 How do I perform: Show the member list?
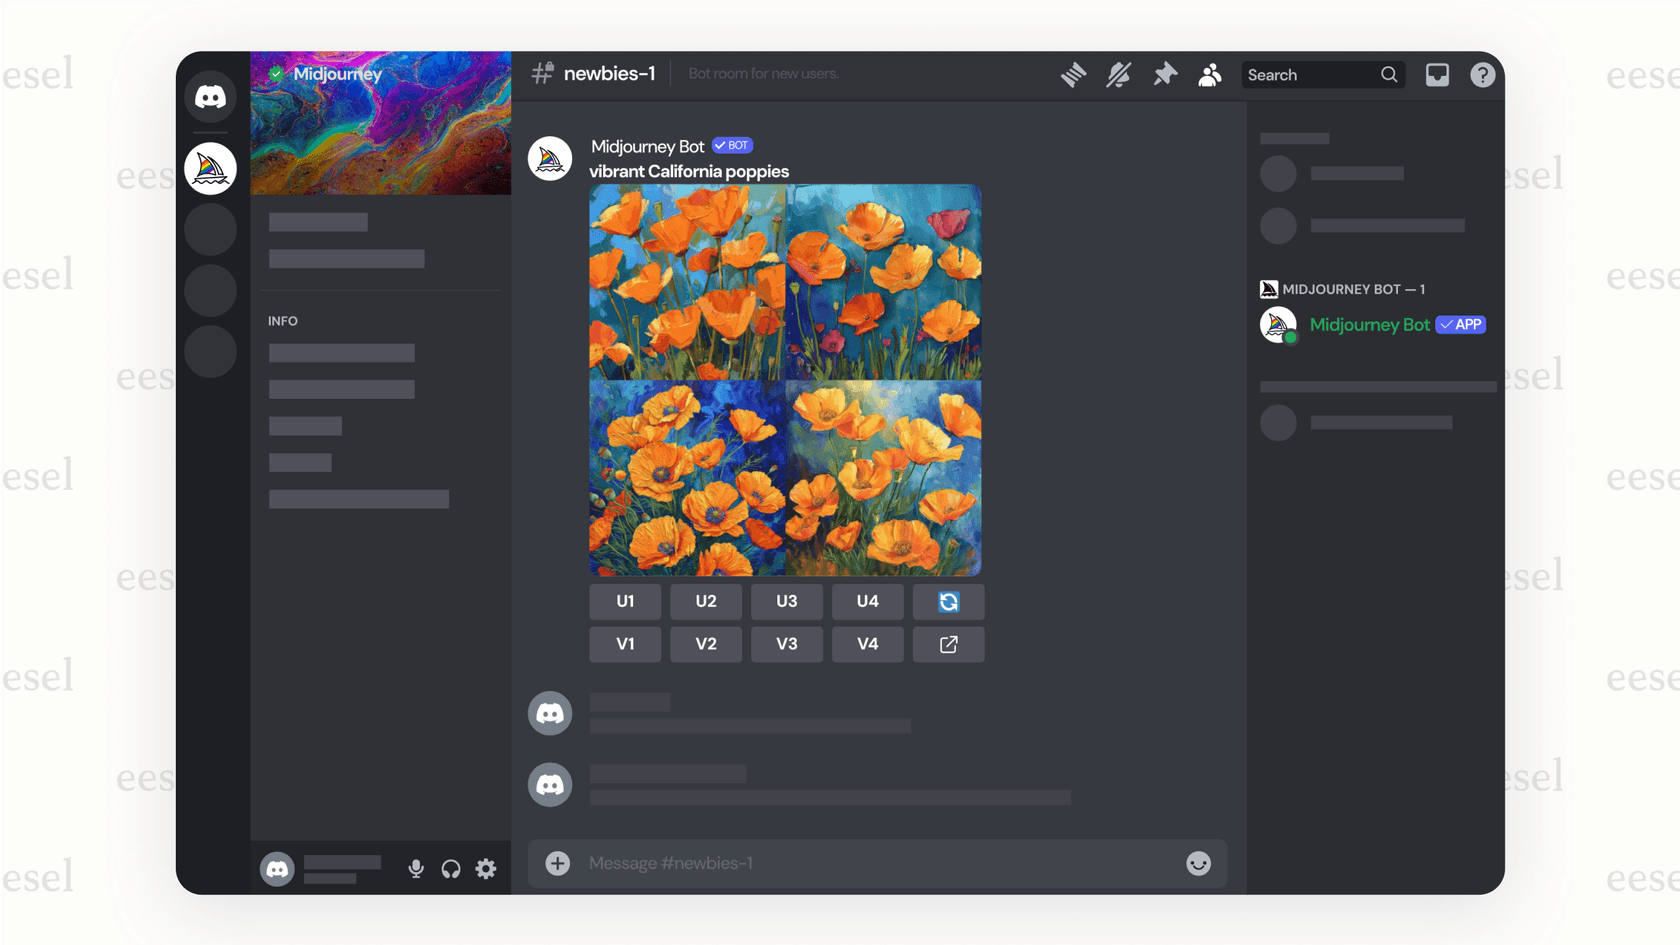click(x=1209, y=74)
